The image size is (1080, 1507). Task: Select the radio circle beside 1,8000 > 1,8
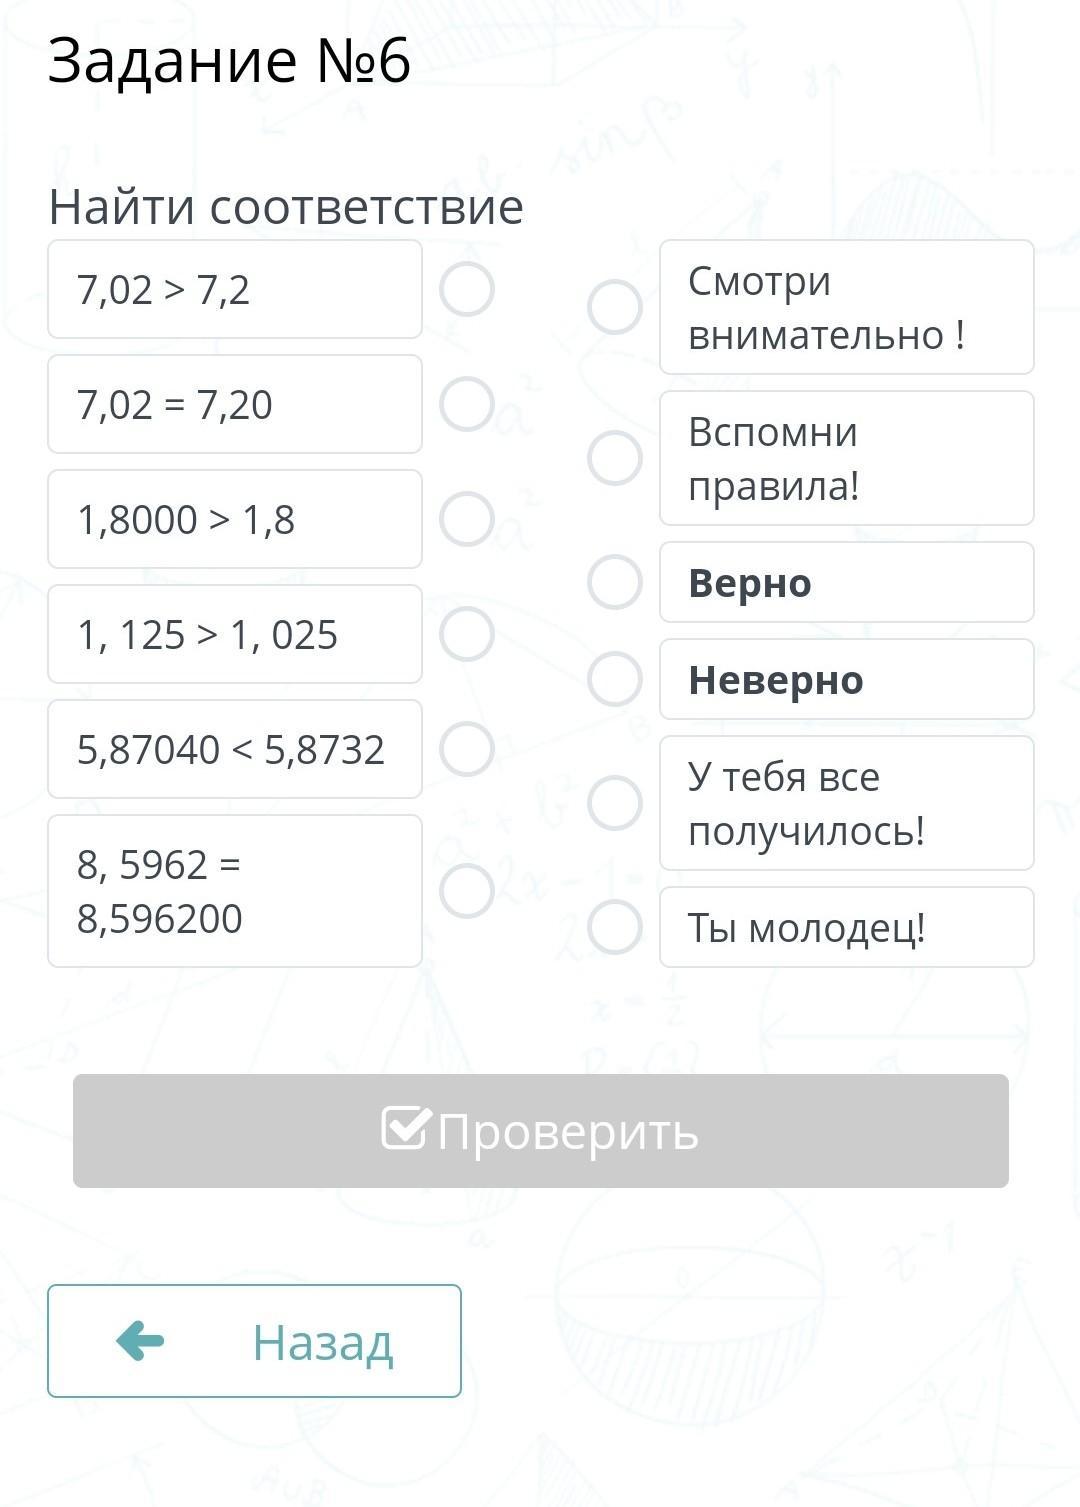(x=467, y=519)
